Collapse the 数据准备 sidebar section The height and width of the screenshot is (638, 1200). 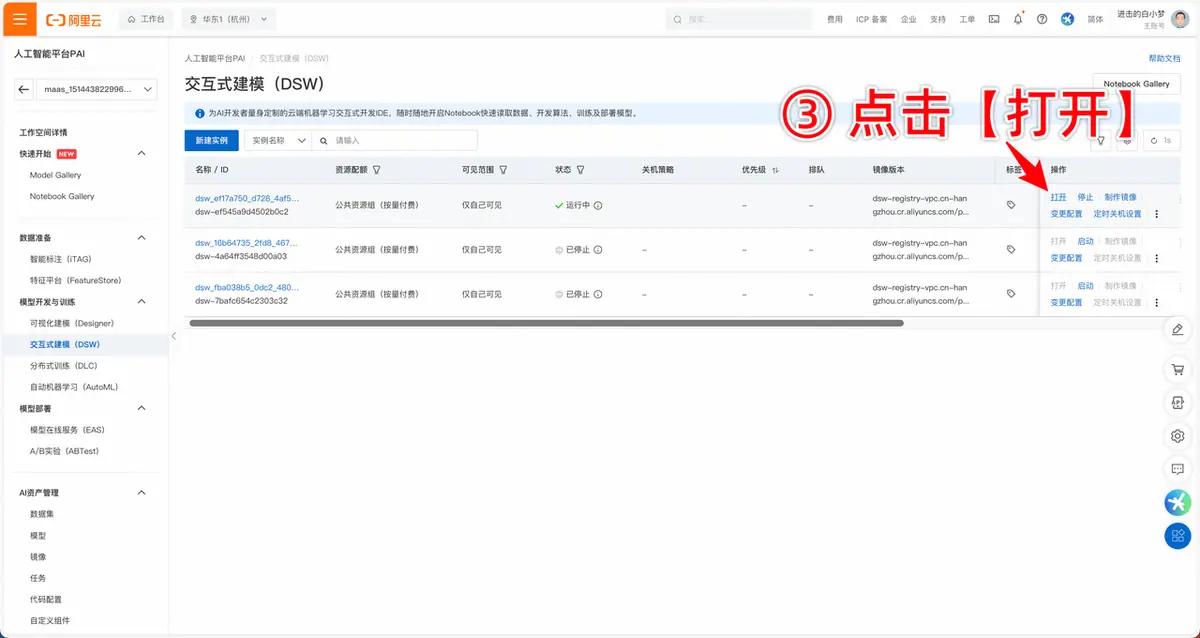141,238
